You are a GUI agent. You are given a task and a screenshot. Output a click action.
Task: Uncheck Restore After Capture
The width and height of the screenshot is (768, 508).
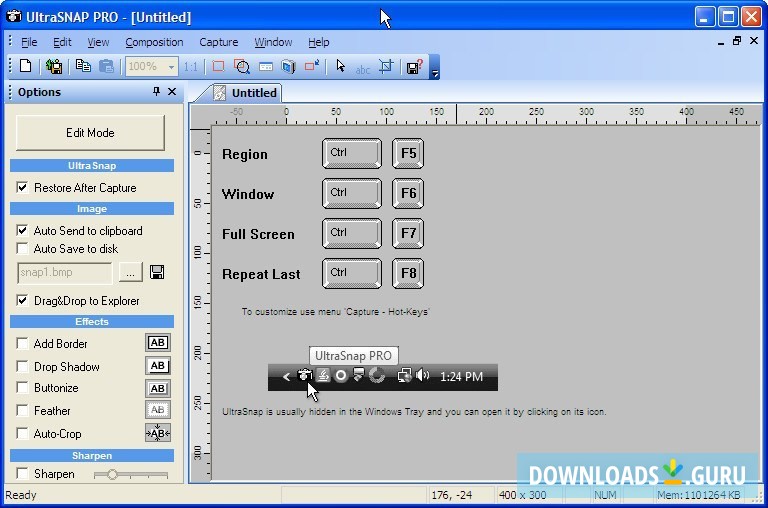tap(22, 187)
